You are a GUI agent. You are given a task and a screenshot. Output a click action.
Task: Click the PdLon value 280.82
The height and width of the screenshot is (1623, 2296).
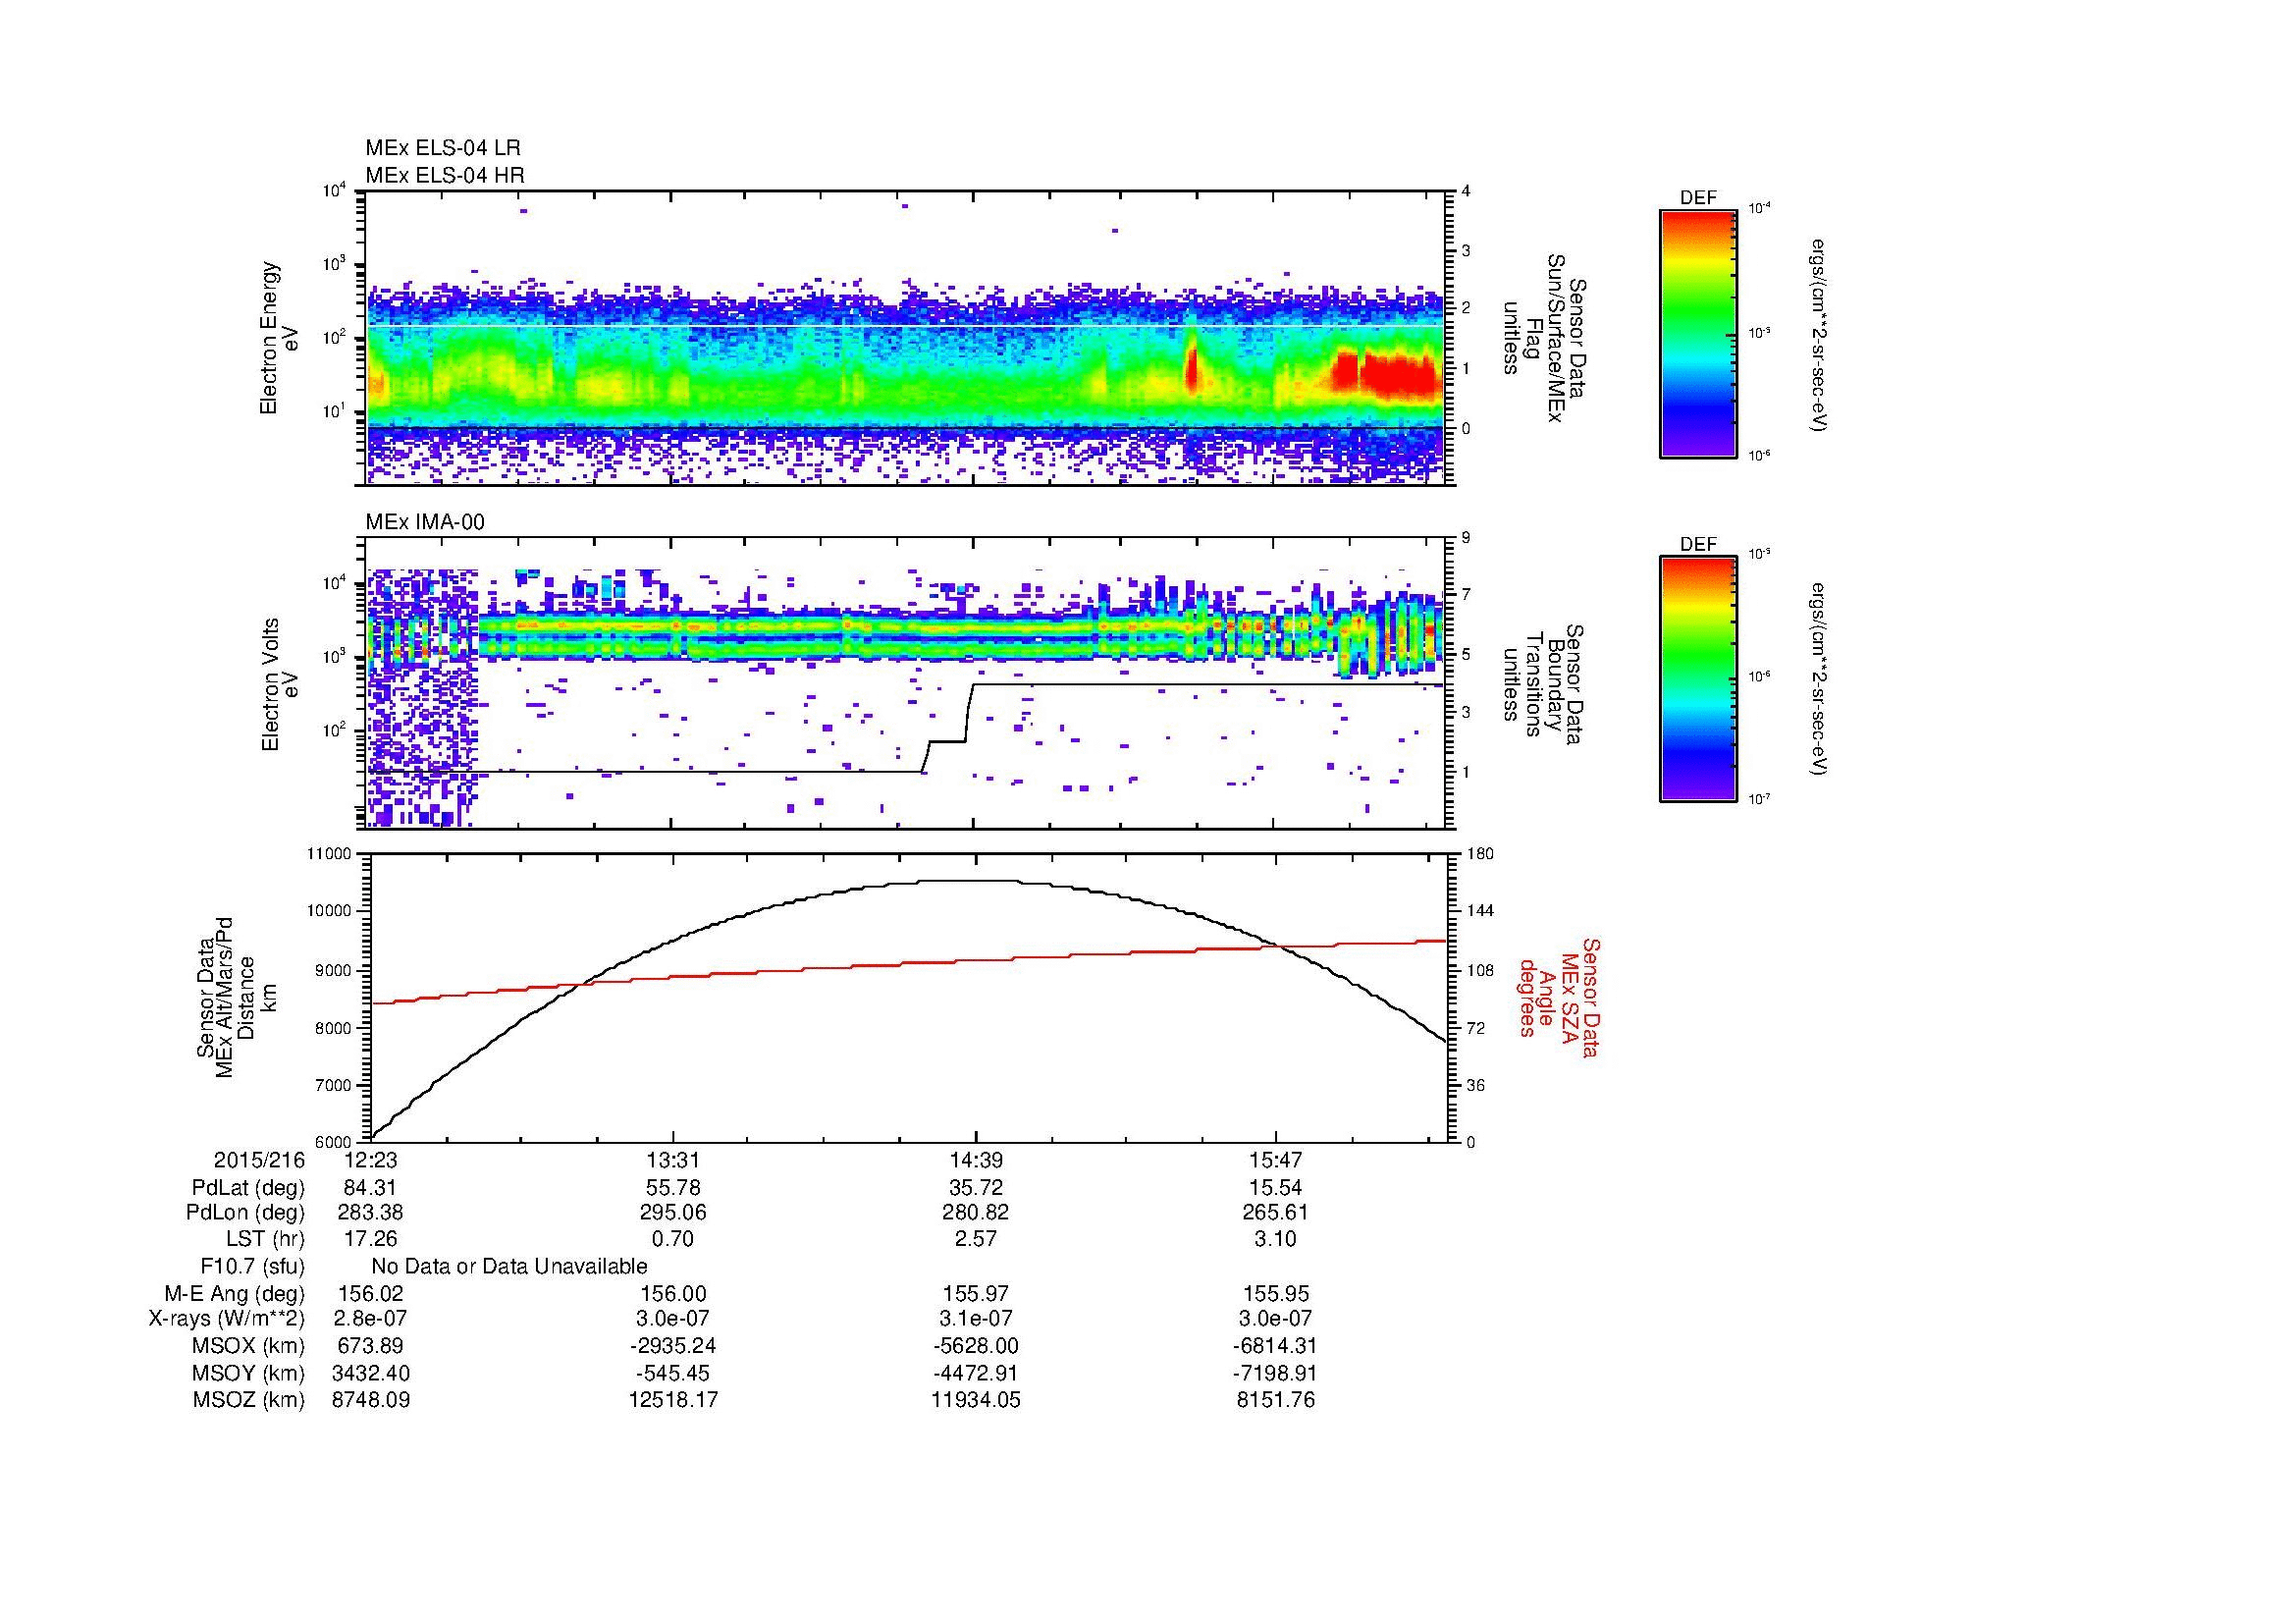(x=976, y=1213)
